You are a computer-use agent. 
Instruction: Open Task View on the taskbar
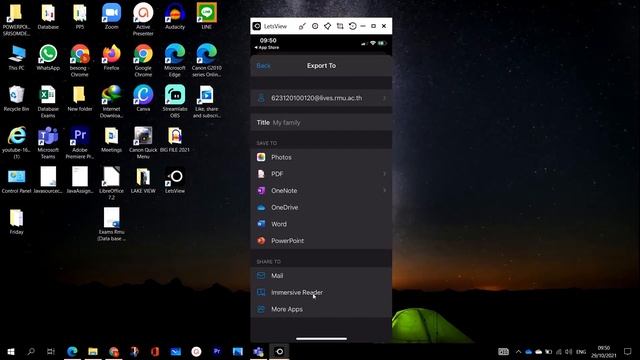(51, 351)
